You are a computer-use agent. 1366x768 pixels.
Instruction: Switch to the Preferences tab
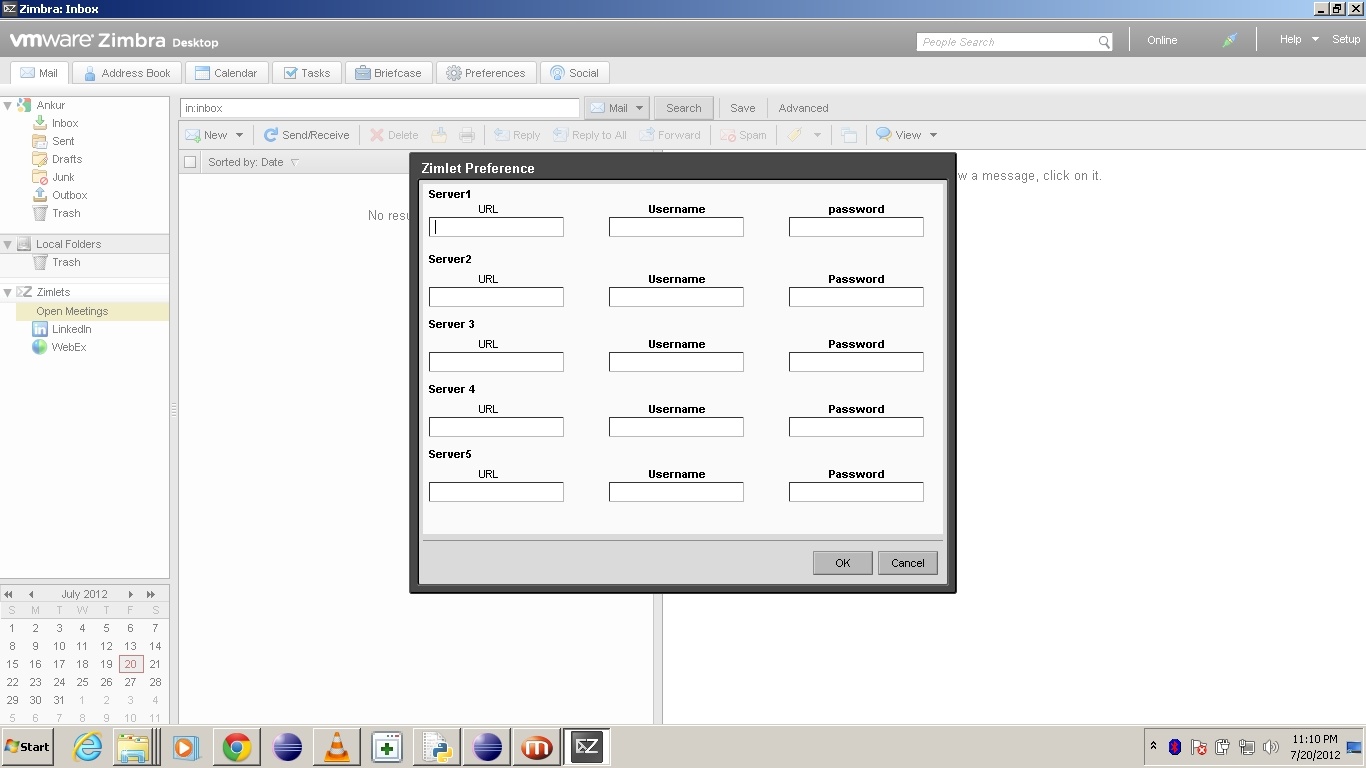(x=485, y=73)
